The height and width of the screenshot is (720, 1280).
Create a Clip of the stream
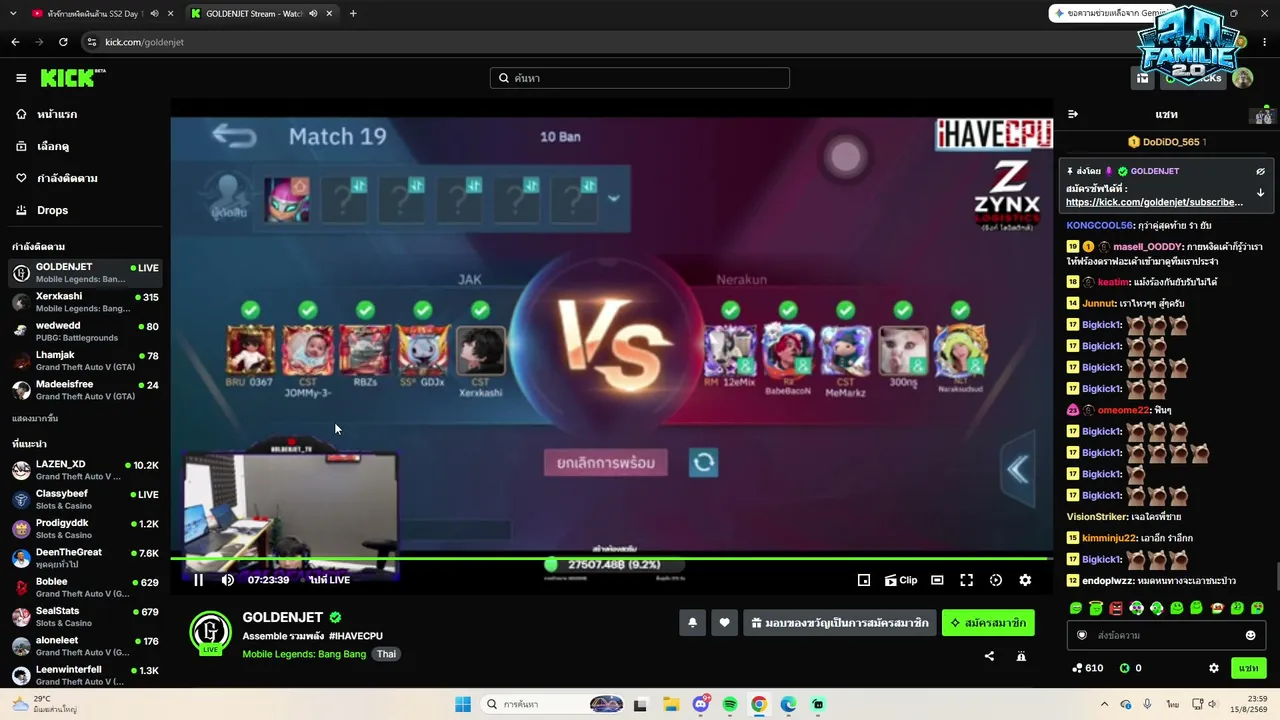click(x=901, y=580)
